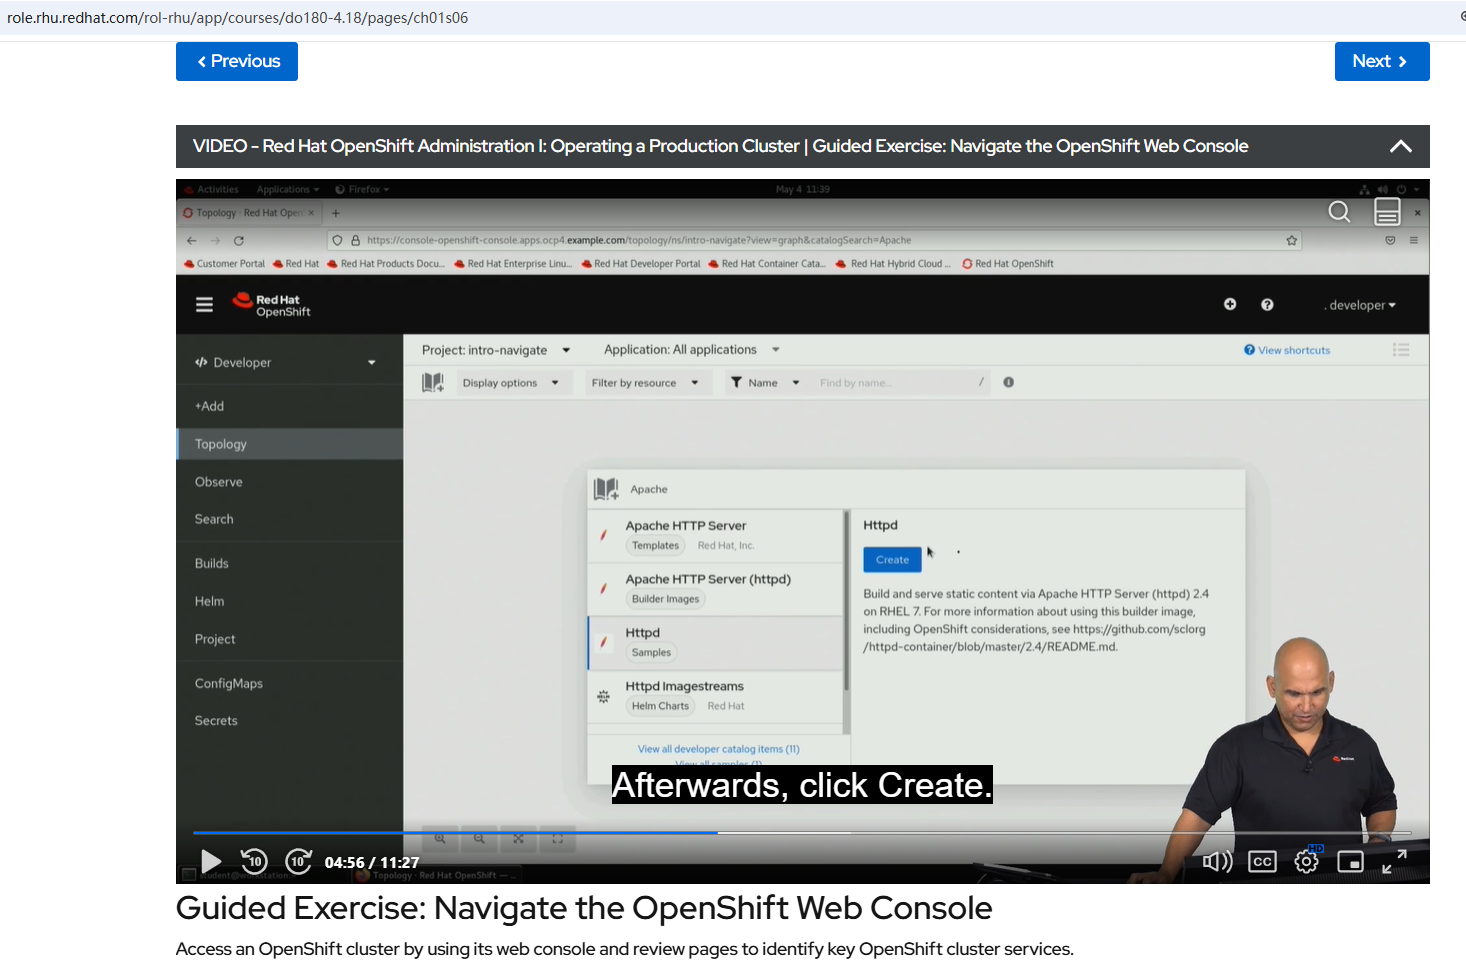The height and width of the screenshot is (969, 1466).
Task: Bookmark the page with the star icon
Action: 1292,240
